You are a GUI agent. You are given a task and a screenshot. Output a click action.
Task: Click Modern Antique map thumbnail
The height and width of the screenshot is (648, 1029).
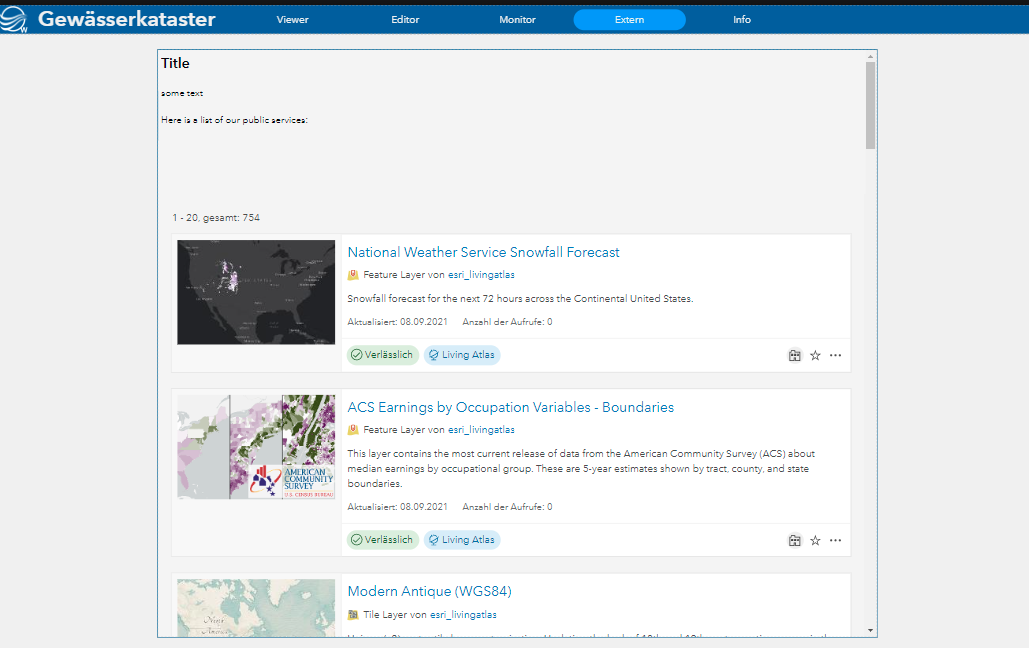pyautogui.click(x=256, y=608)
